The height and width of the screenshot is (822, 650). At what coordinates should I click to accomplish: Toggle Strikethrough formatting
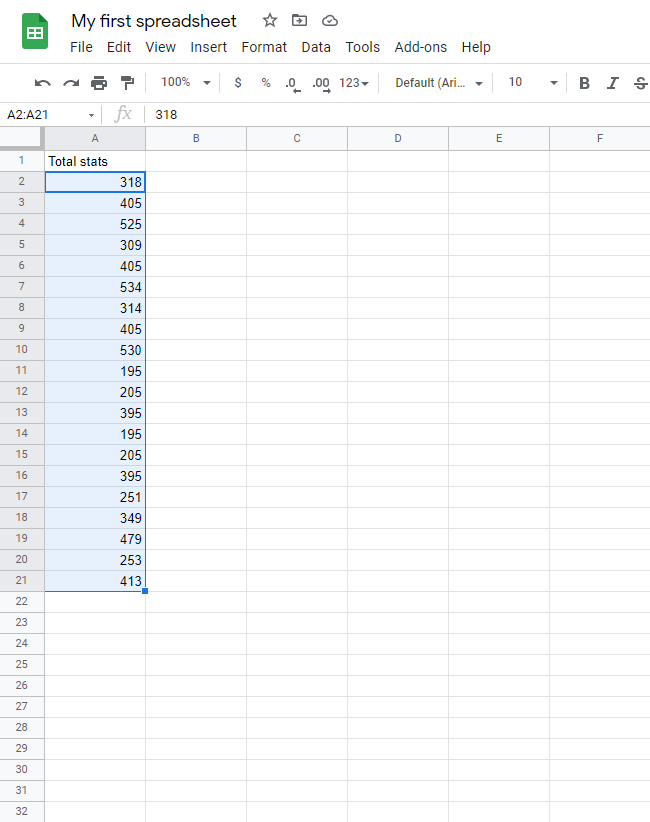coord(640,83)
